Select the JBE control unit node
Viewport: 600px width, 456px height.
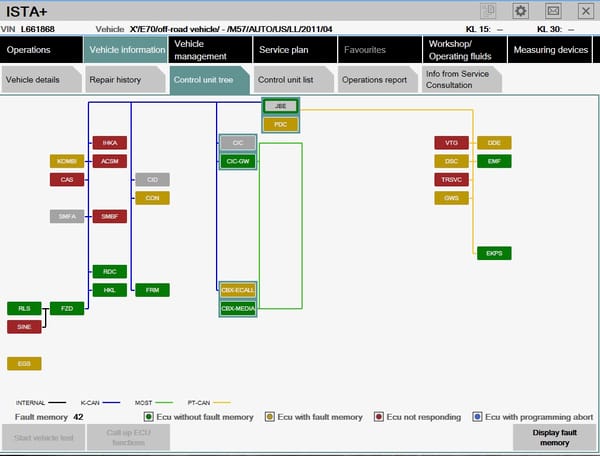click(x=280, y=106)
